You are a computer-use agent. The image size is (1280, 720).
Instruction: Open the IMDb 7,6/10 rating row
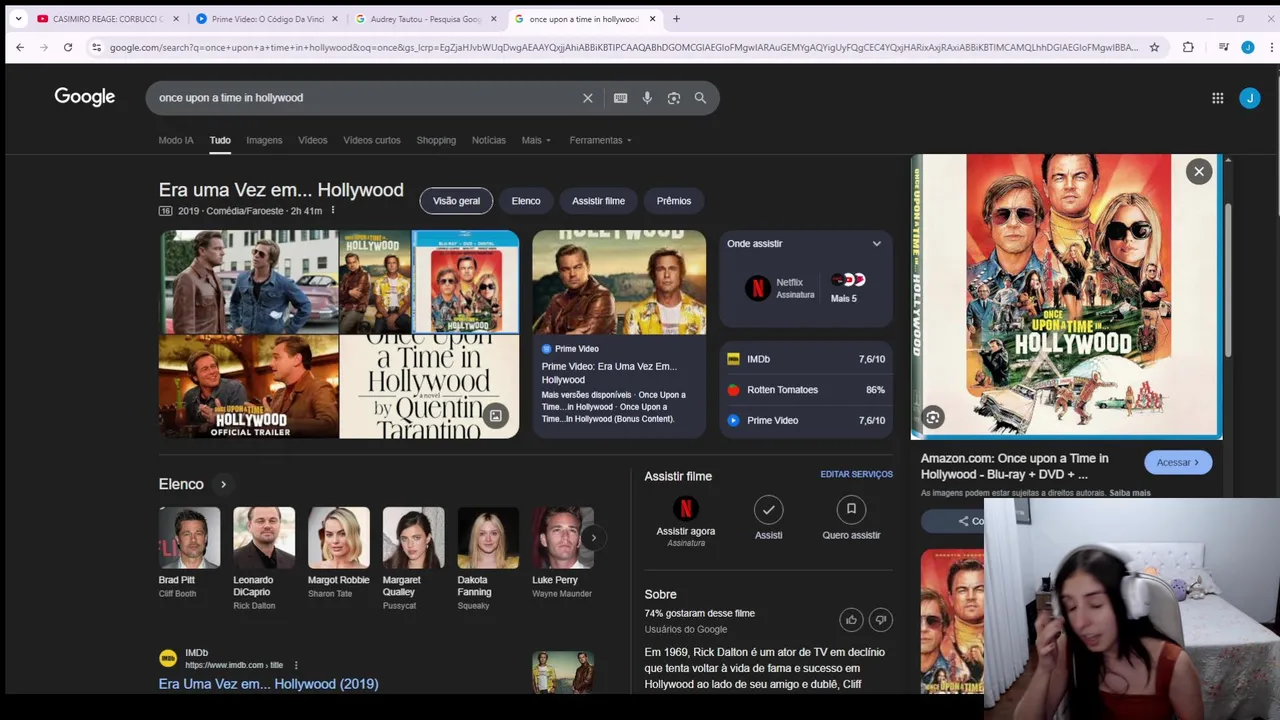[806, 359]
